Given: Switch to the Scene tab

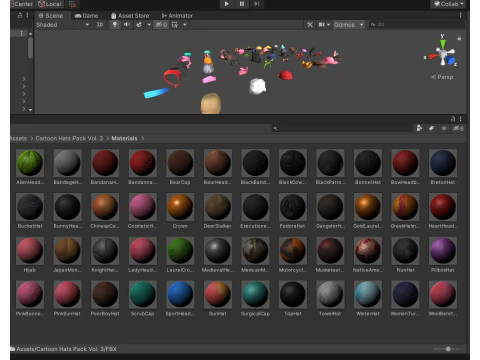Looking at the screenshot, I should point(51,16).
